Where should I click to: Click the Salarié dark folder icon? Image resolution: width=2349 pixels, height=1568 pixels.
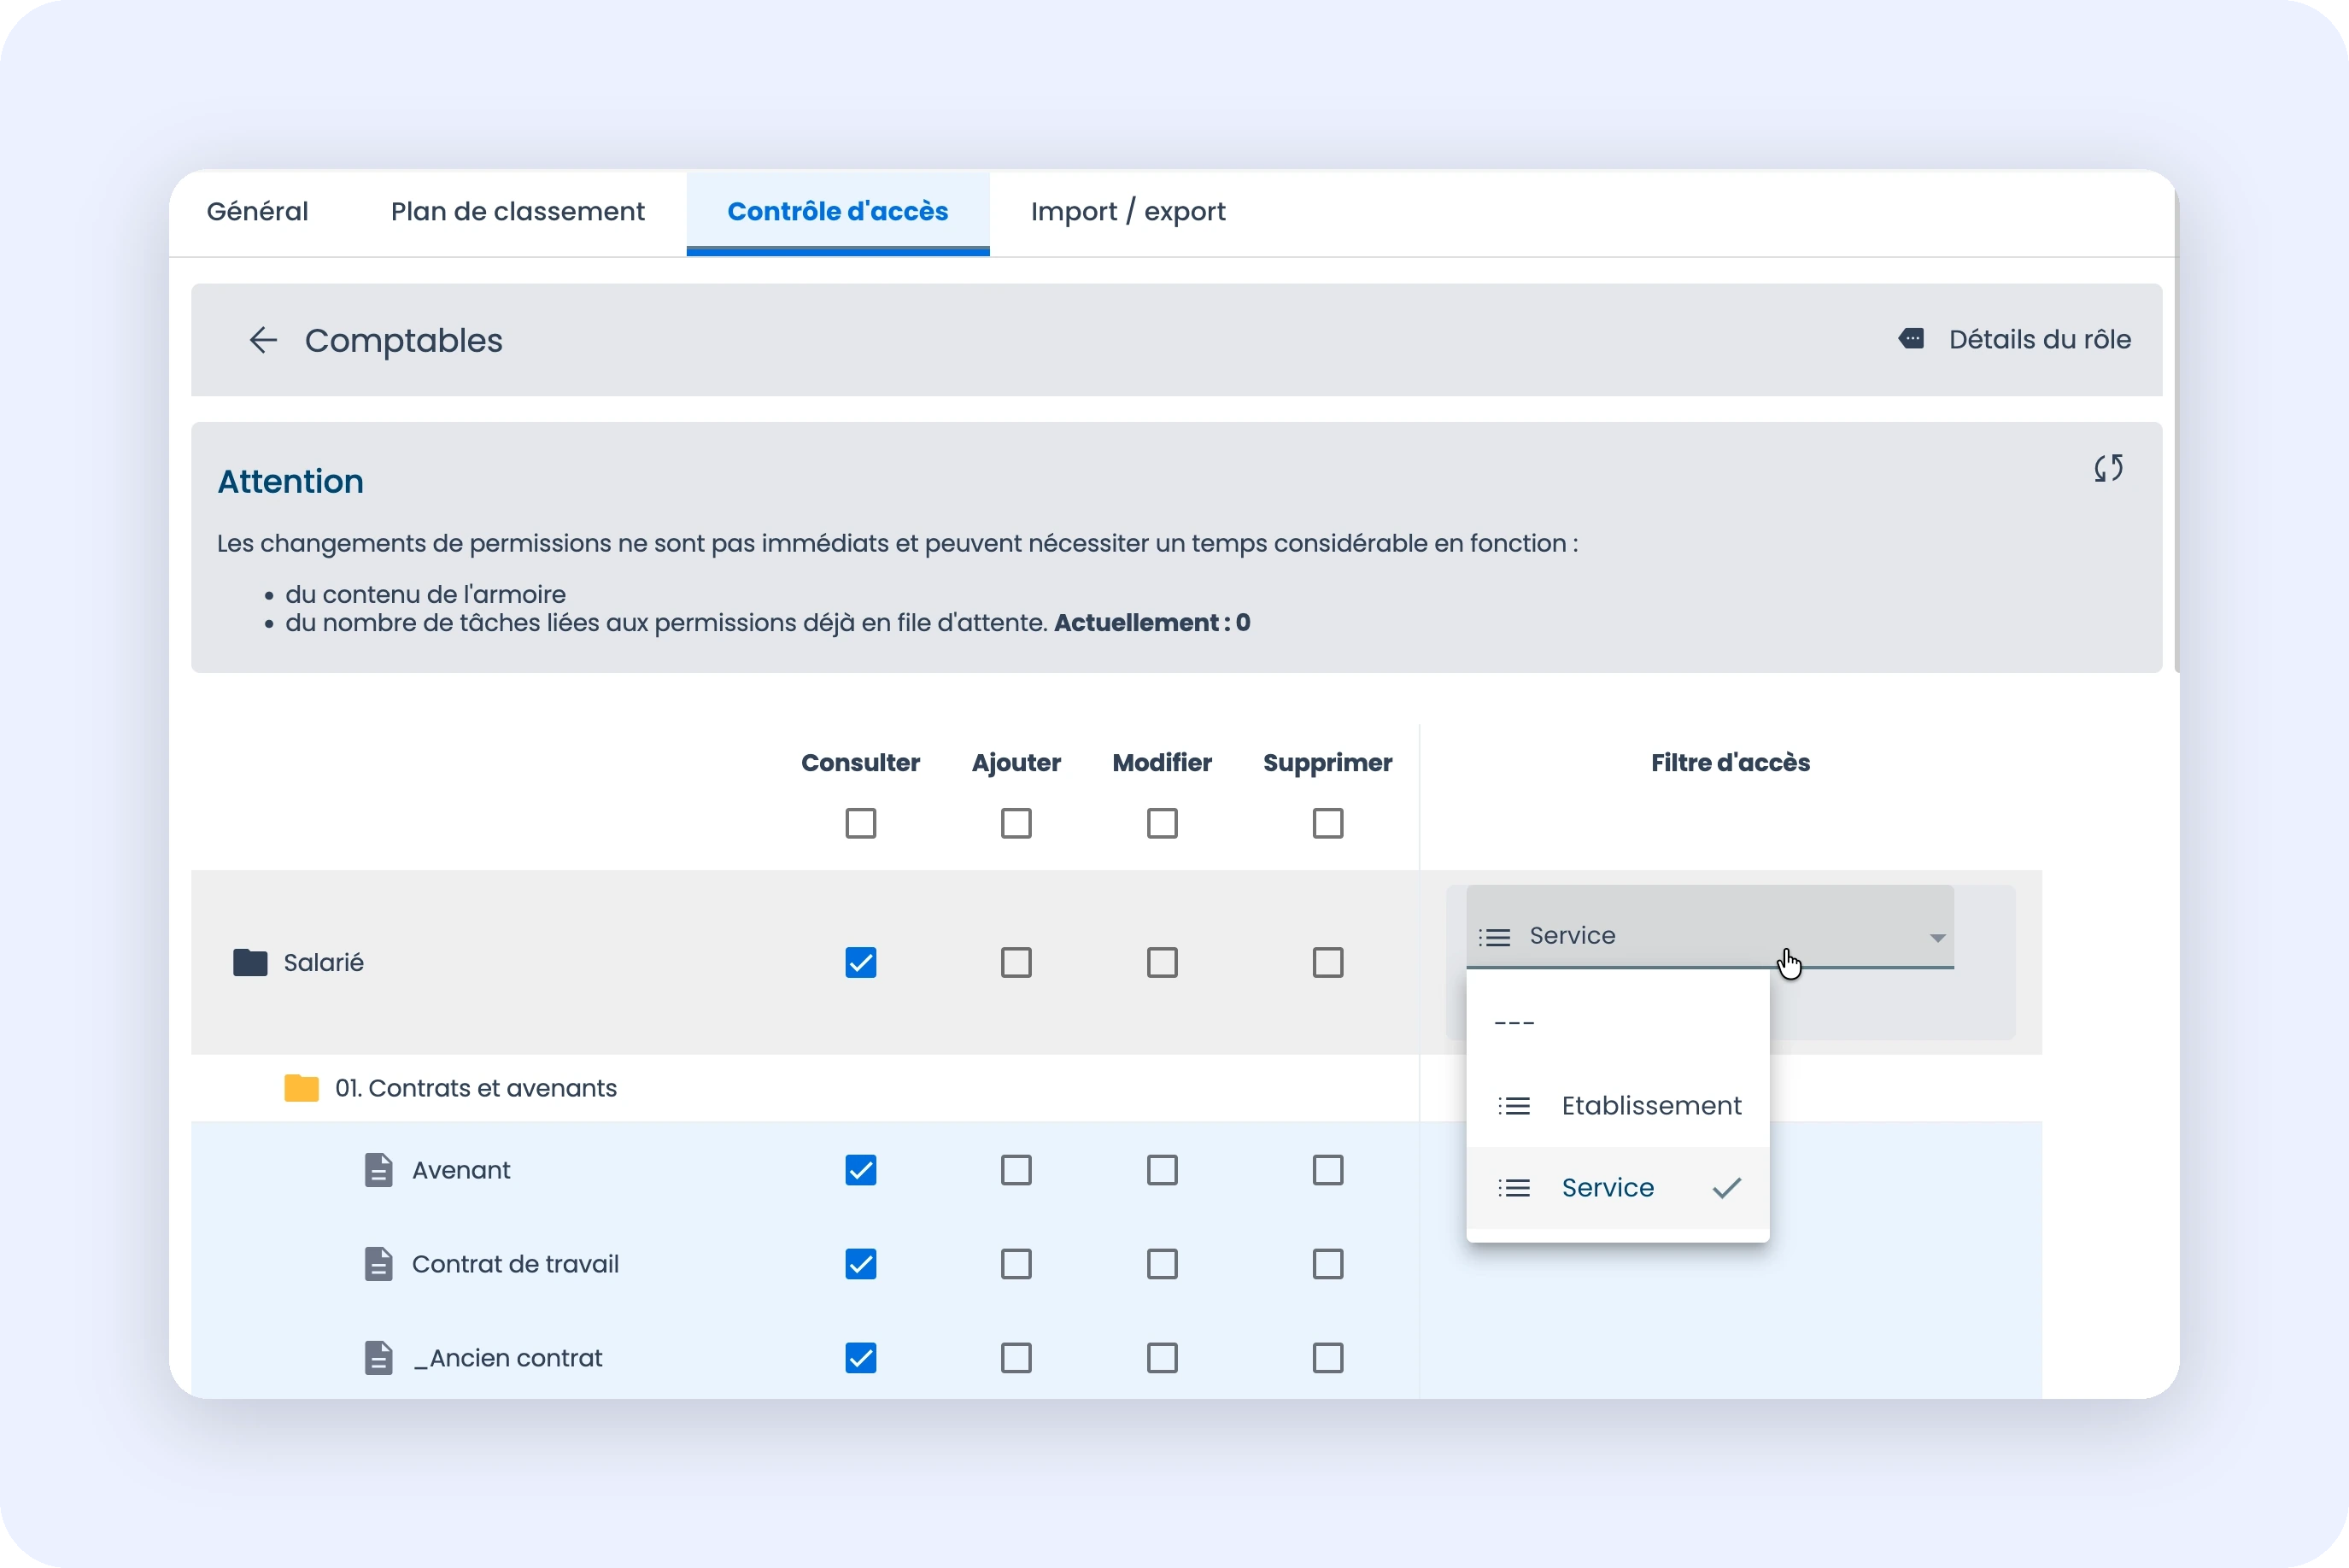(250, 962)
